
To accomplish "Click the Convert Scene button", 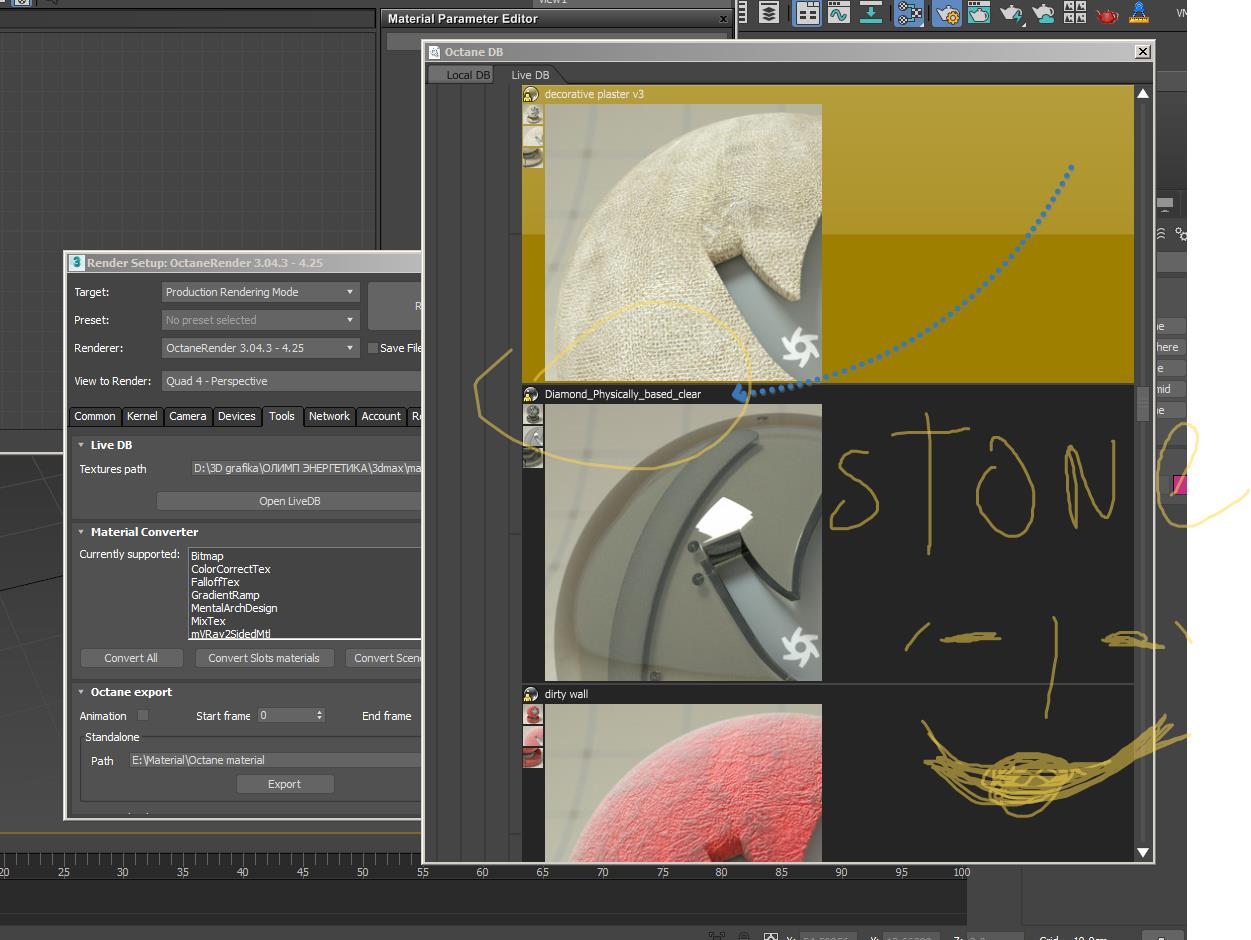I will [383, 658].
